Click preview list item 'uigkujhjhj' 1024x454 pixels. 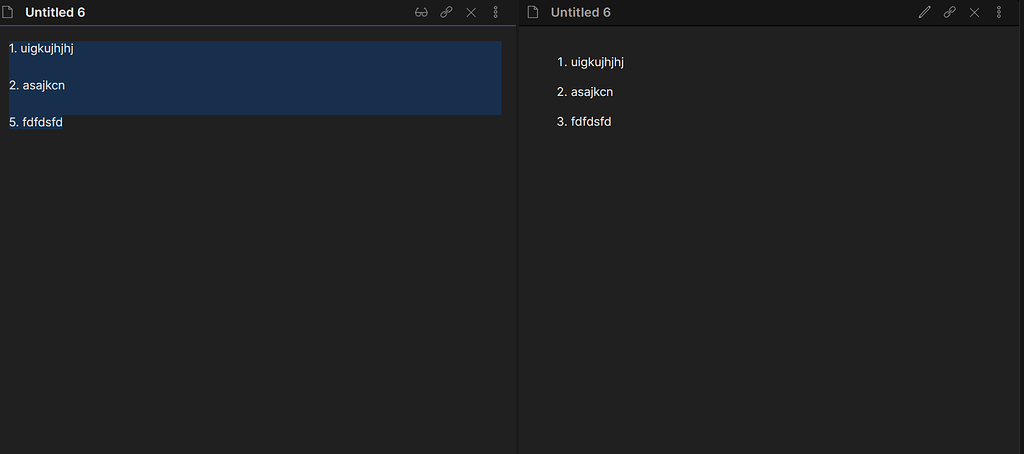(x=598, y=62)
